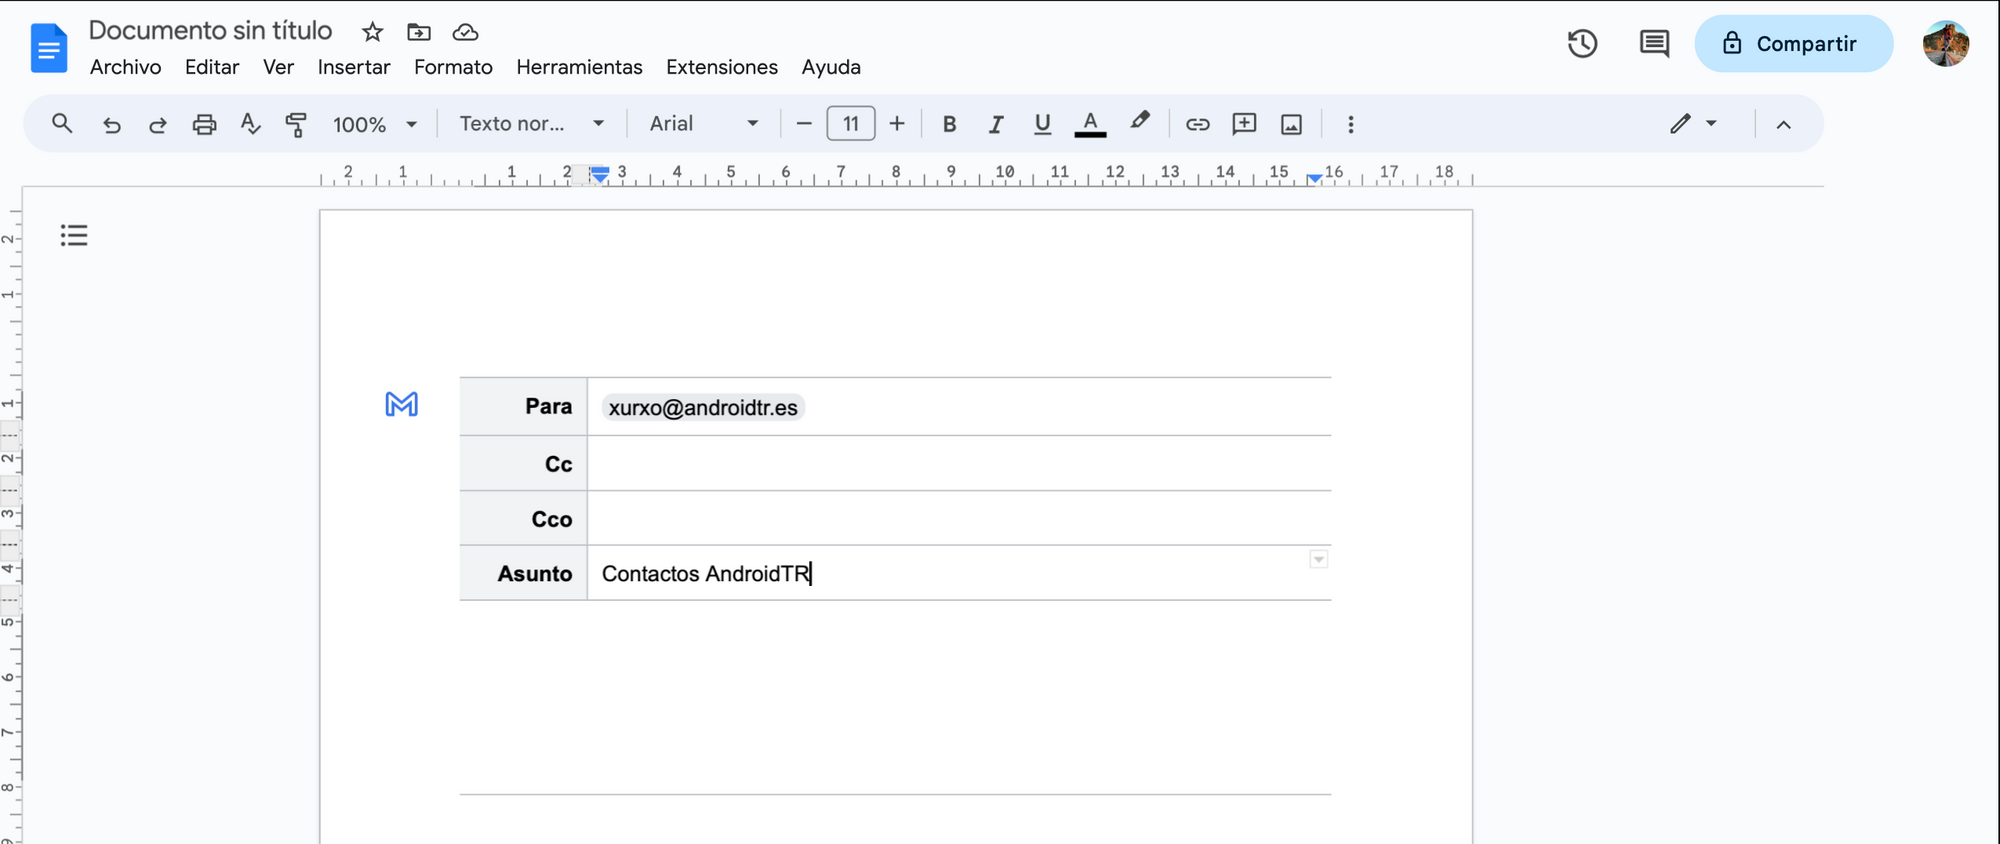Insert an image

pos(1291,124)
